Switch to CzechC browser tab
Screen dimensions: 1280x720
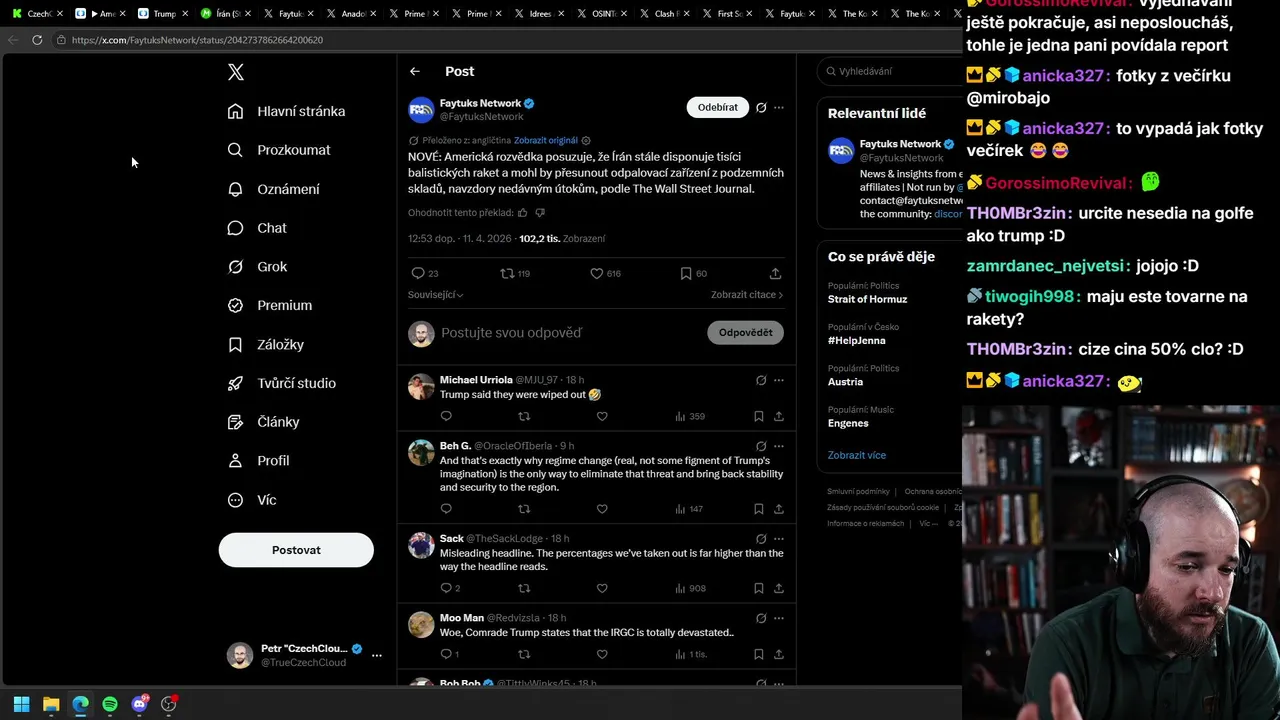point(38,14)
